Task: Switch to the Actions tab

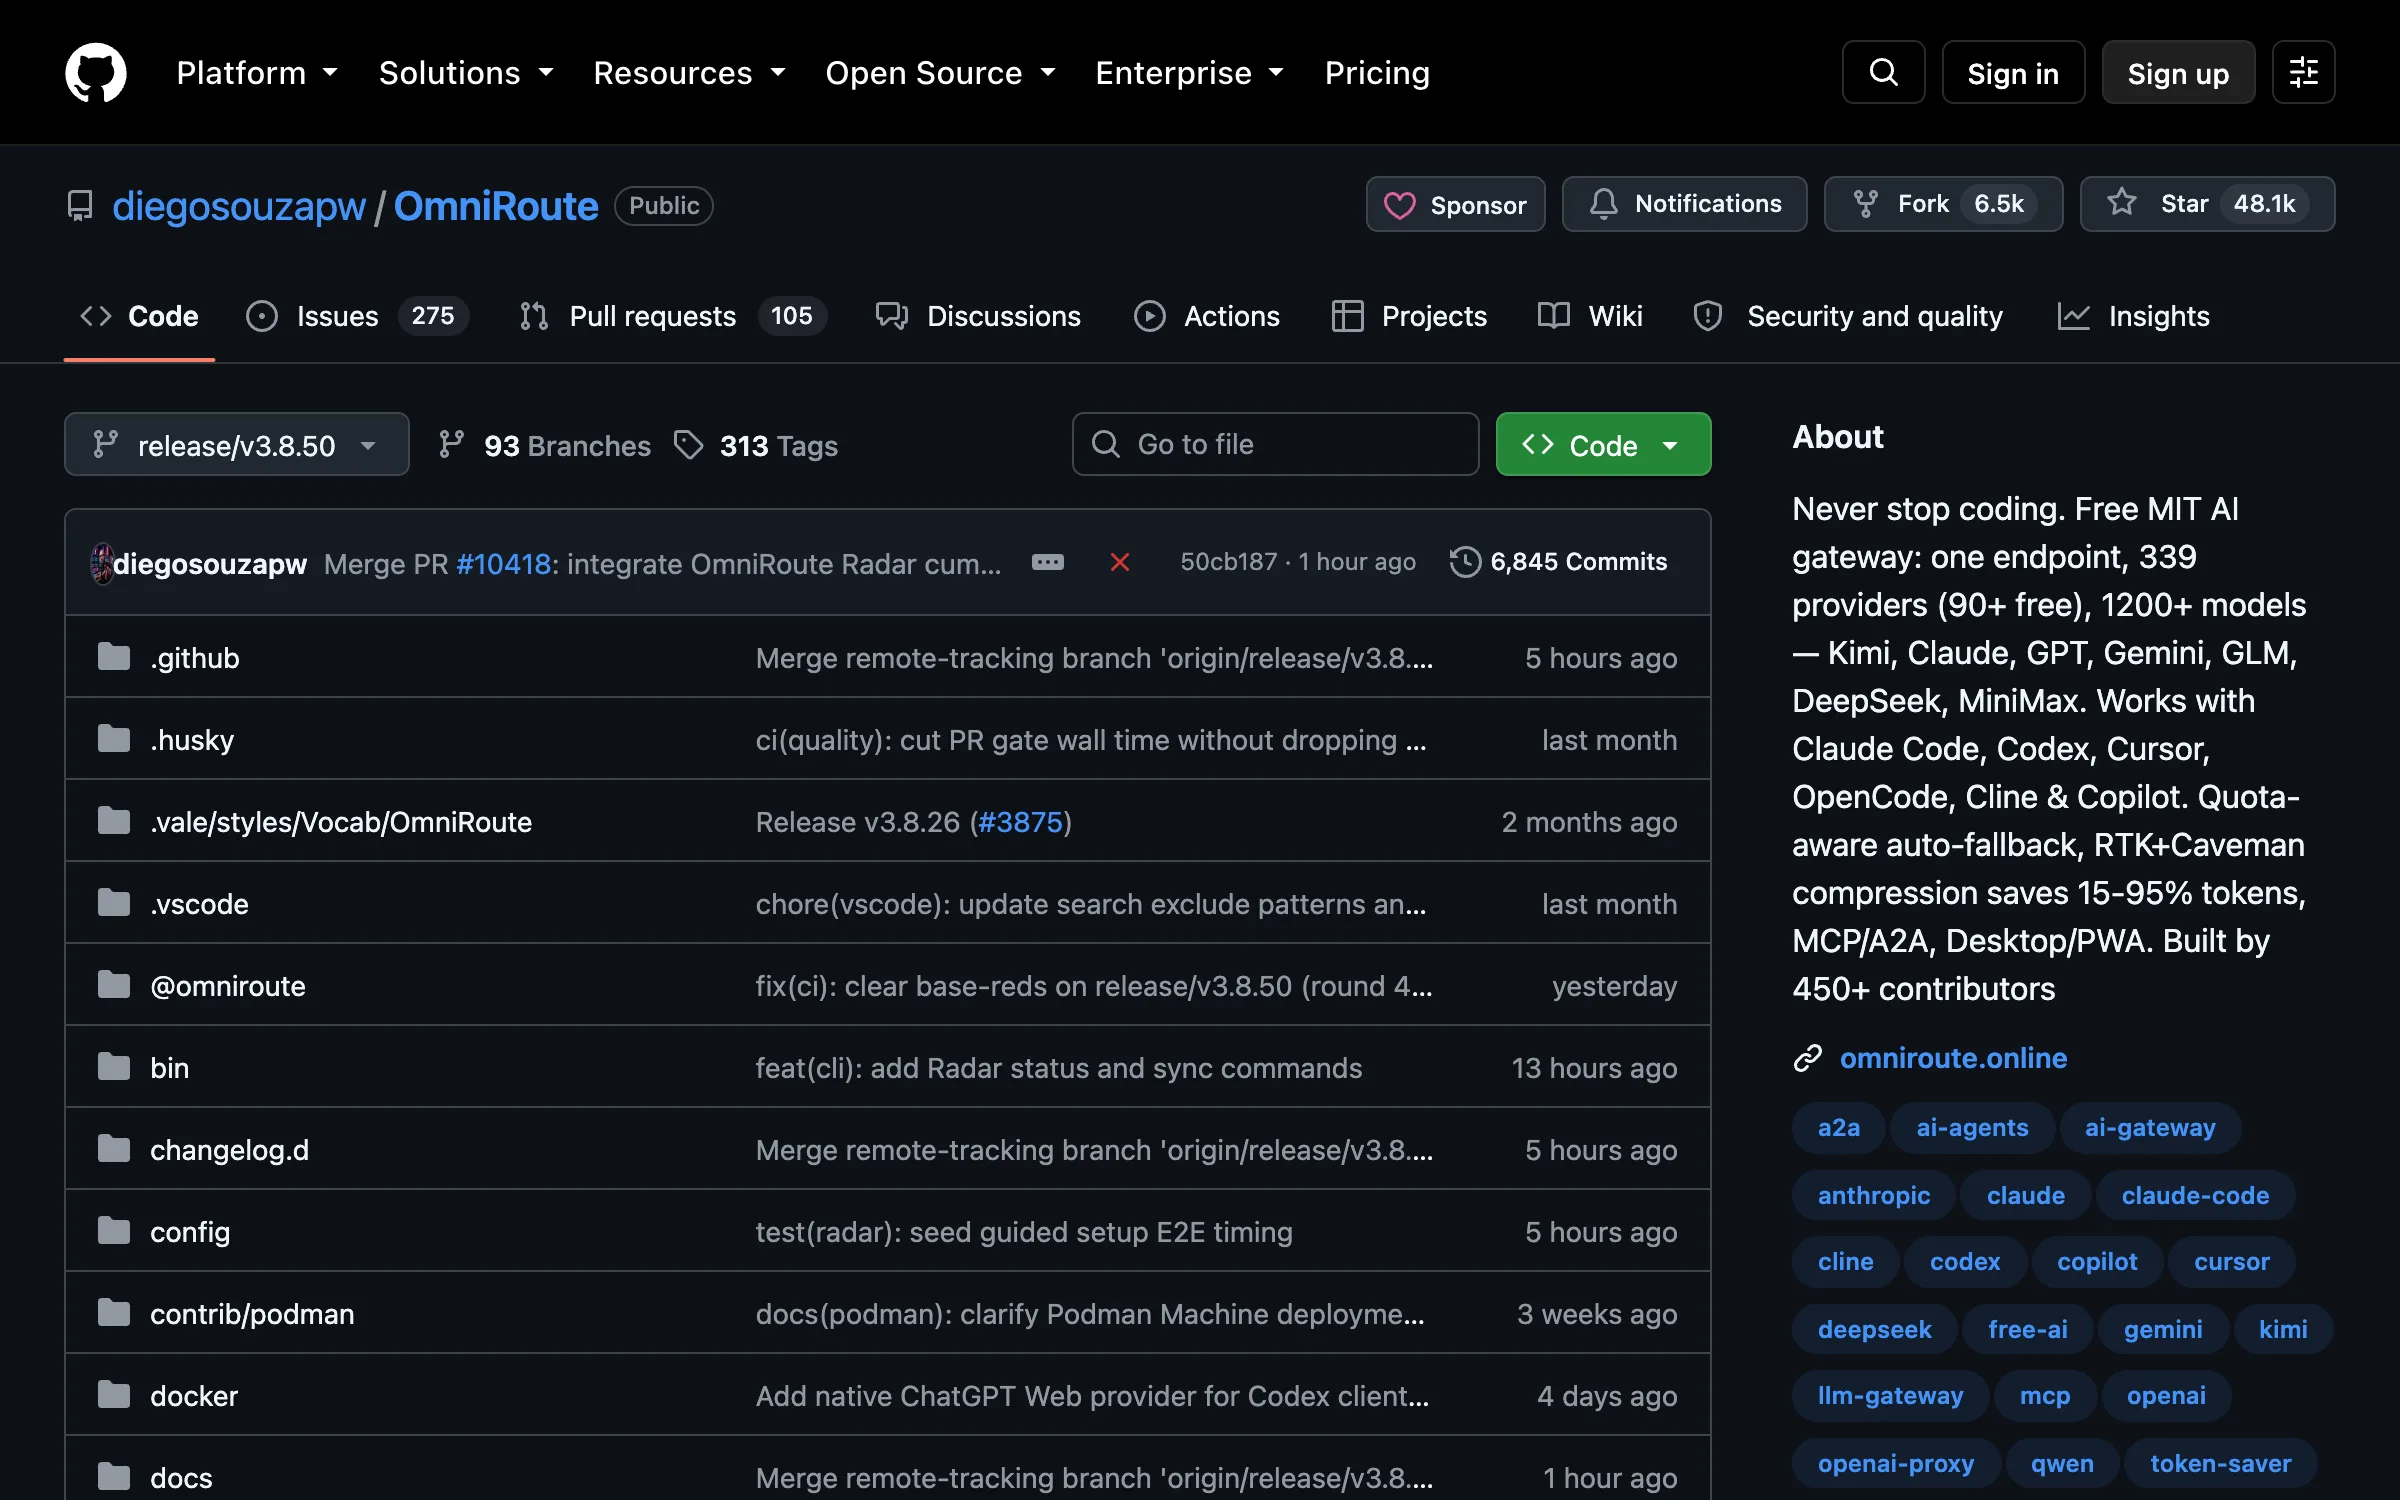Action: tap(1207, 316)
